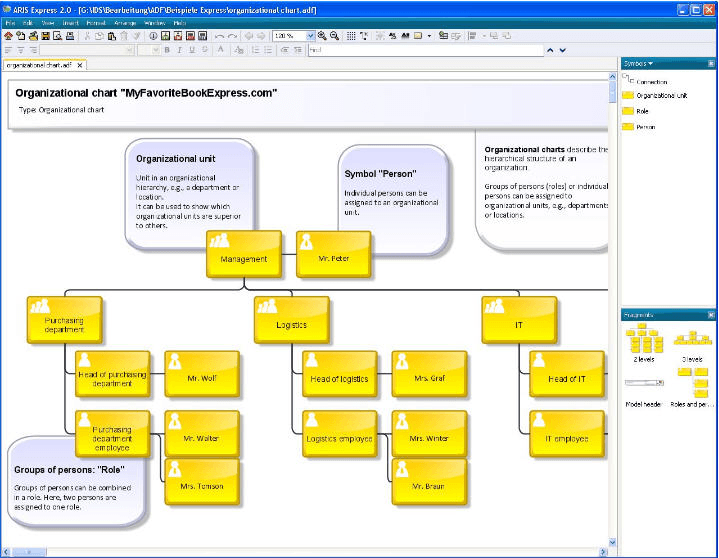Screen dimensions: 719x558
Task: Open the Insert menu
Action: [69, 22]
